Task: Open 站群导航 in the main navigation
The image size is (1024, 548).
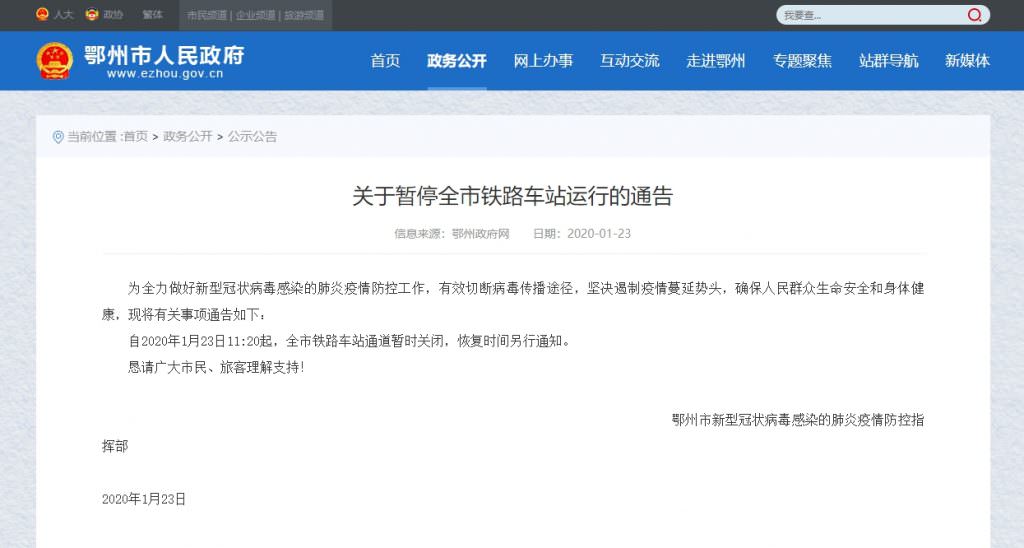Action: 888,61
